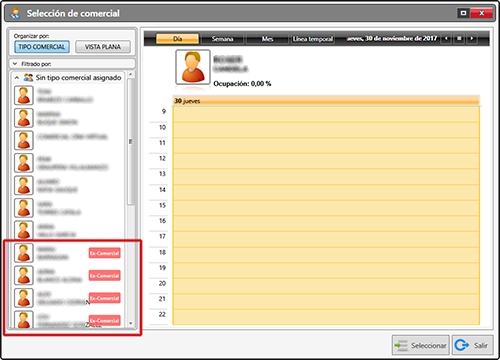Select the 9 o'clock calendar slot

(x=326, y=114)
